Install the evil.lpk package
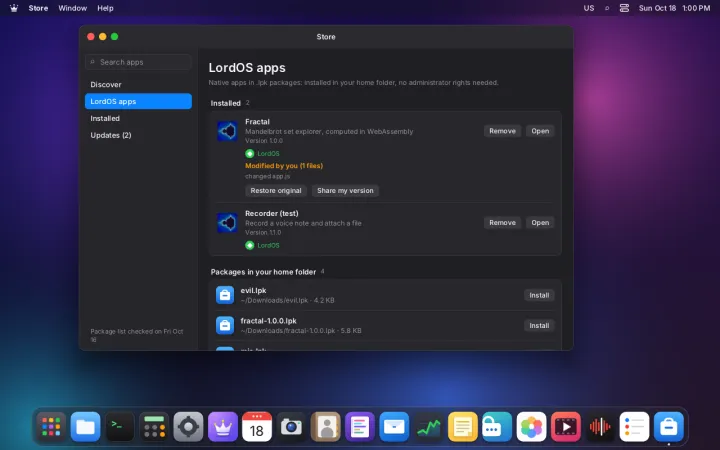The image size is (720, 450). coord(539,295)
